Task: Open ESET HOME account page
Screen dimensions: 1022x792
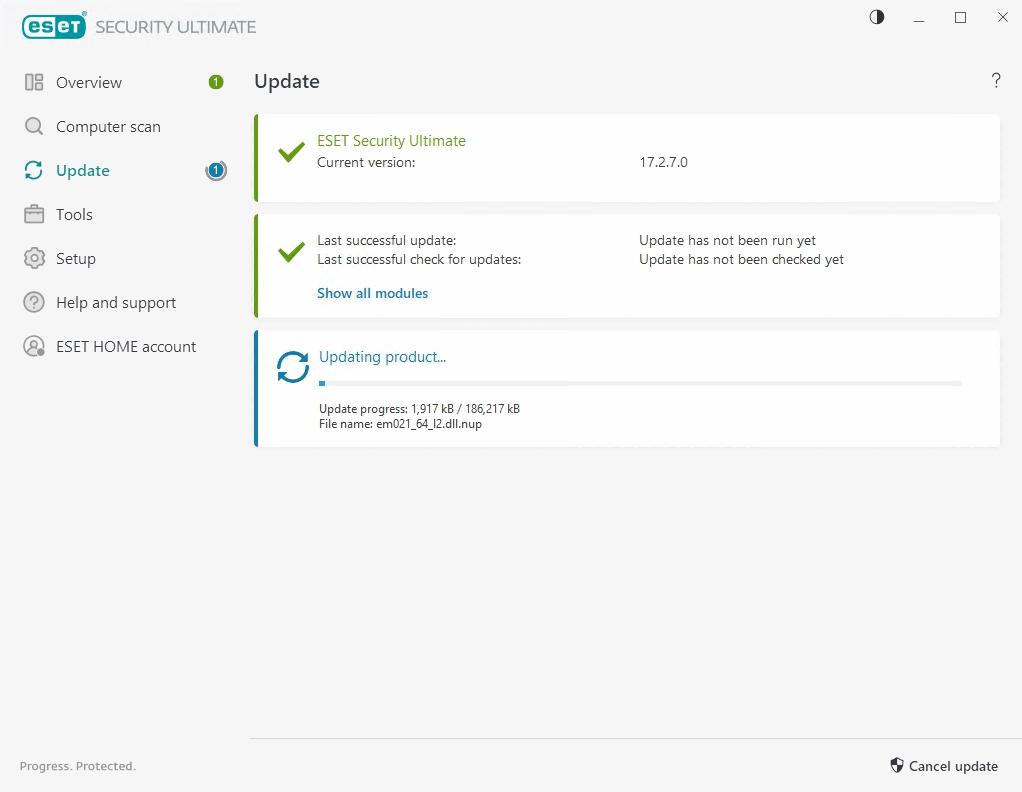Action: pyautogui.click(x=126, y=346)
